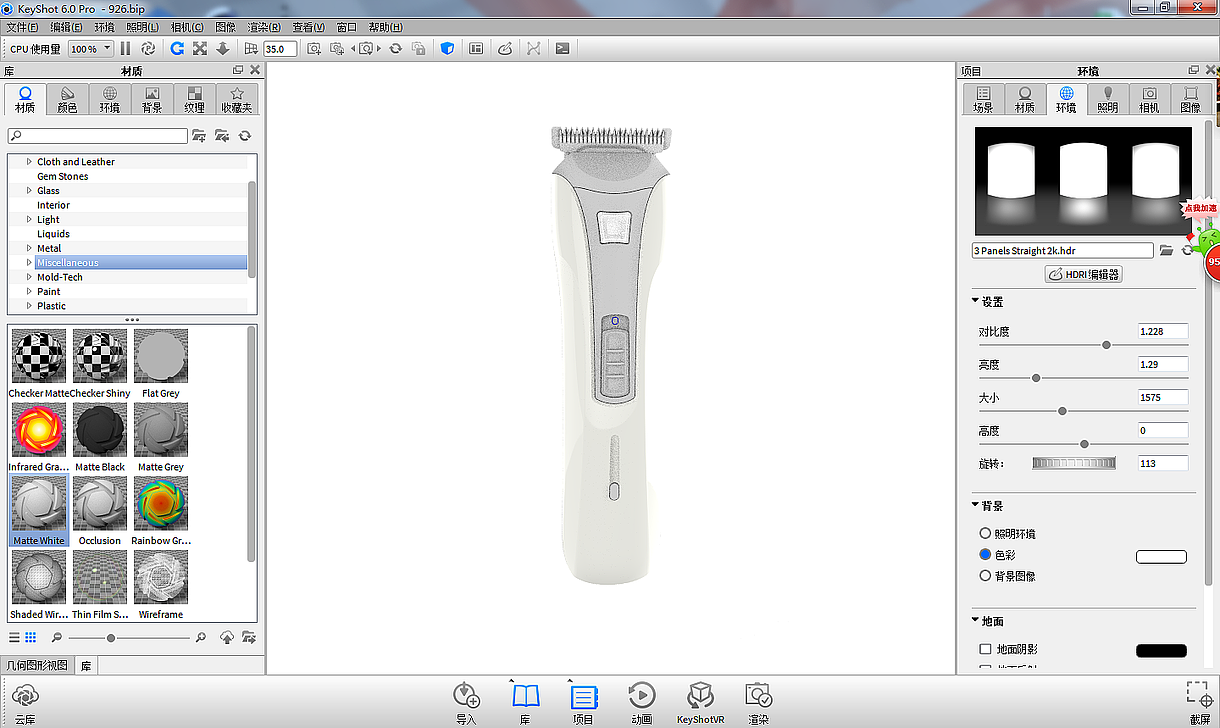This screenshot has height=728, width=1220.
Task: Select the Gem Stones folder
Action: point(63,177)
